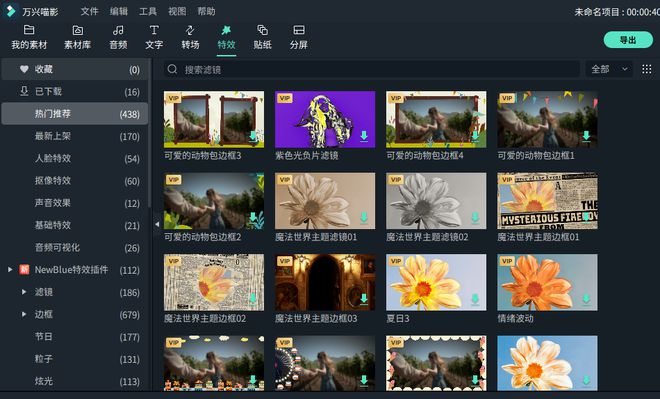Expand the NewBlue特效插件 category
This screenshot has width=660, height=399.
10,269
